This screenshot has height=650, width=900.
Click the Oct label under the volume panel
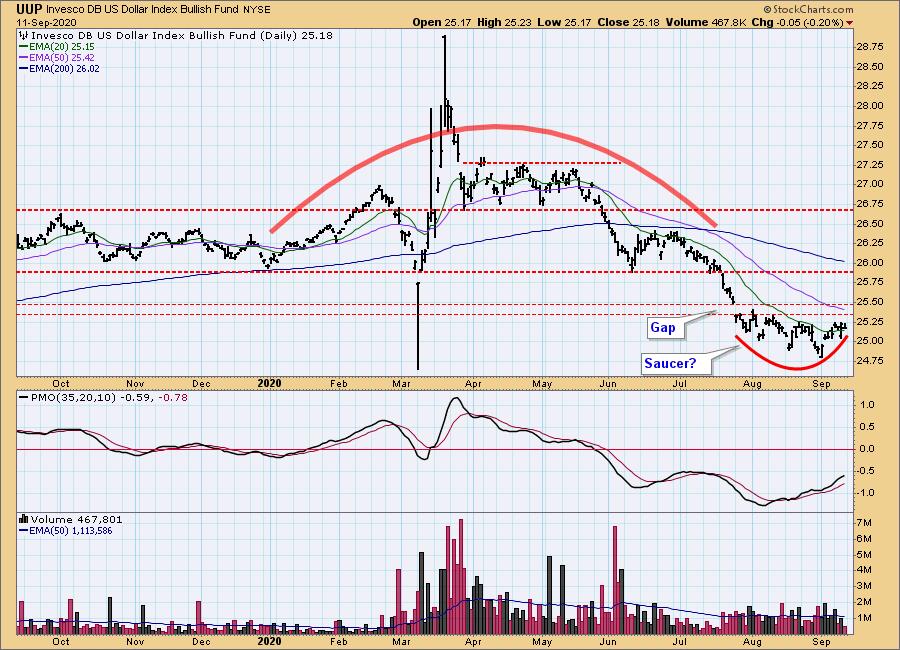click(x=61, y=641)
